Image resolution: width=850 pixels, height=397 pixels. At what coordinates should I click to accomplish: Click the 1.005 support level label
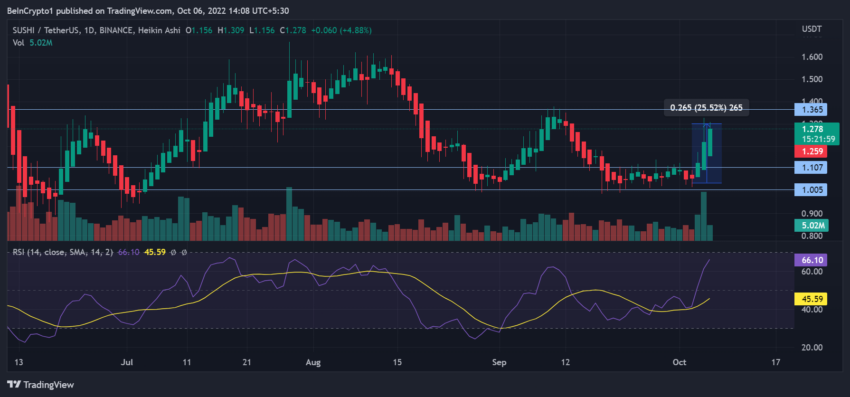point(811,190)
